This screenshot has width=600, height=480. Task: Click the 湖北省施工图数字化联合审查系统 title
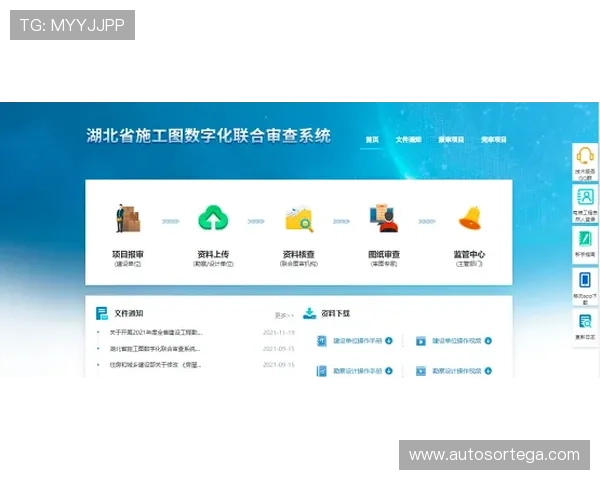(x=209, y=136)
